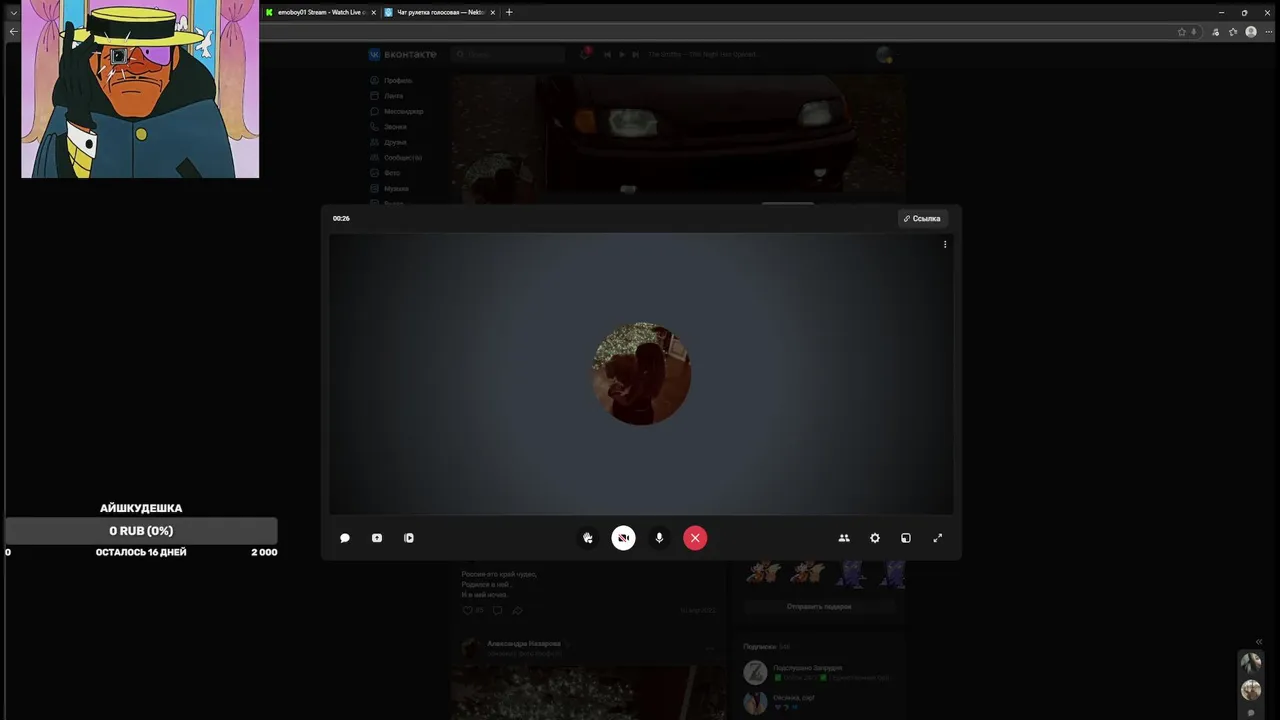The height and width of the screenshot is (720, 1280).
Task: End the call with the red button
Action: pos(695,538)
